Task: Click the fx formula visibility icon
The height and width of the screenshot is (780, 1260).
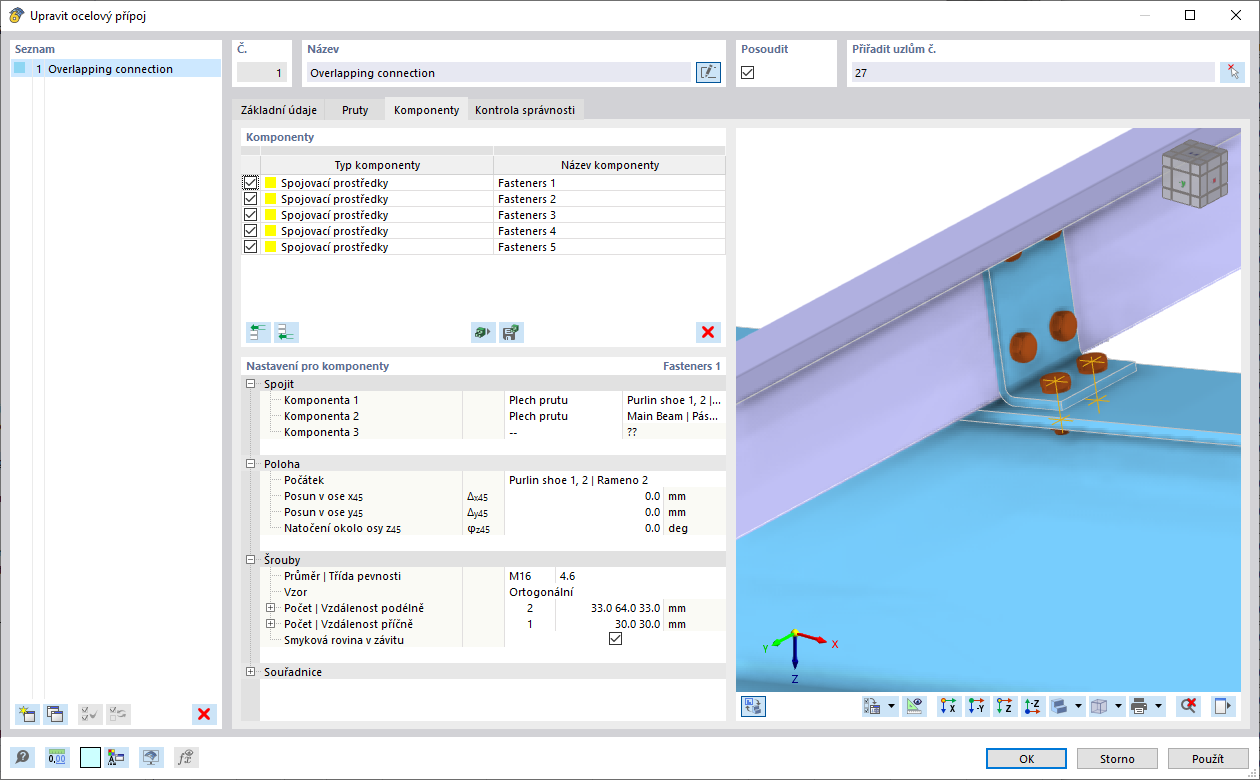Action: click(x=185, y=758)
